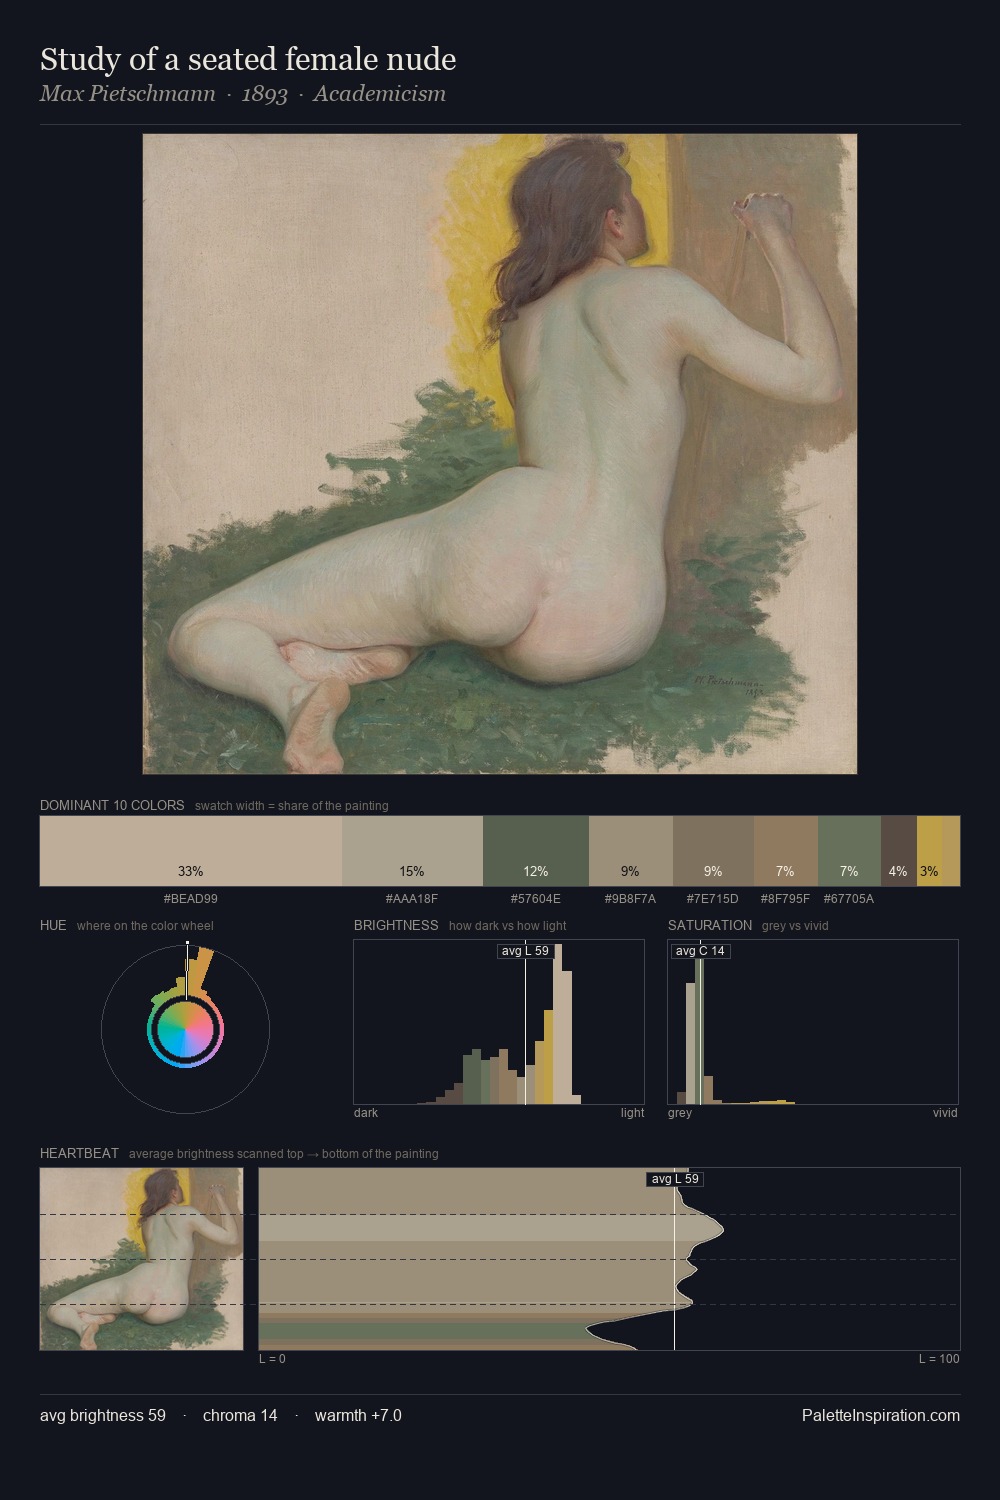Select the 9% swatch above #9B8F7A
The height and width of the screenshot is (1500, 1000).
tap(631, 851)
